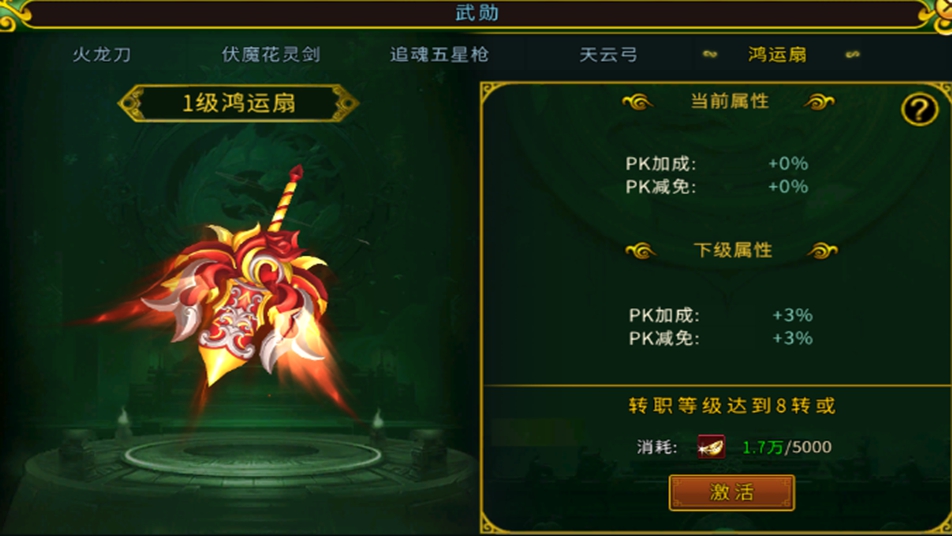Image resolution: width=952 pixels, height=536 pixels.
Task: Click the 激活 activate button
Action: 732,492
